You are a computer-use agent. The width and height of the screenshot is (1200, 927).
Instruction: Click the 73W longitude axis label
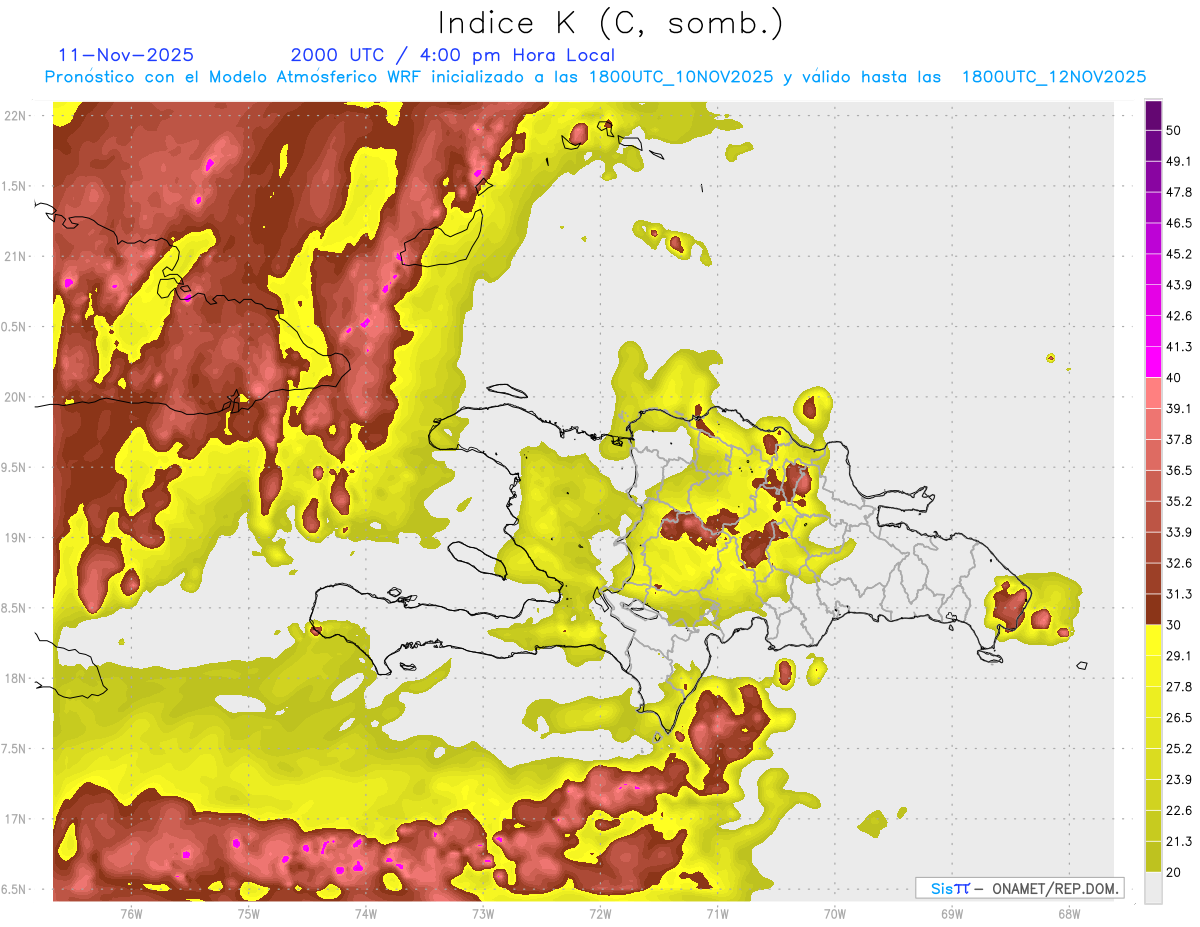click(x=482, y=912)
